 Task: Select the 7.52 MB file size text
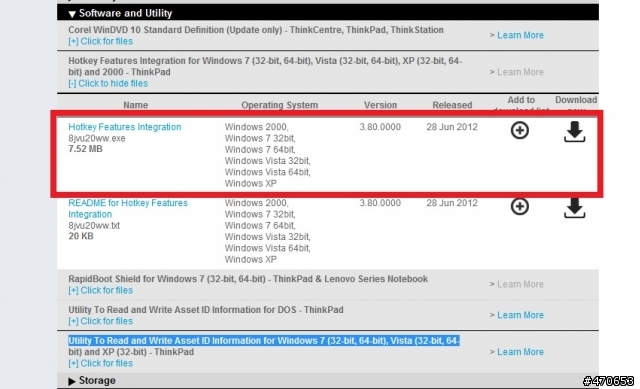(85, 149)
